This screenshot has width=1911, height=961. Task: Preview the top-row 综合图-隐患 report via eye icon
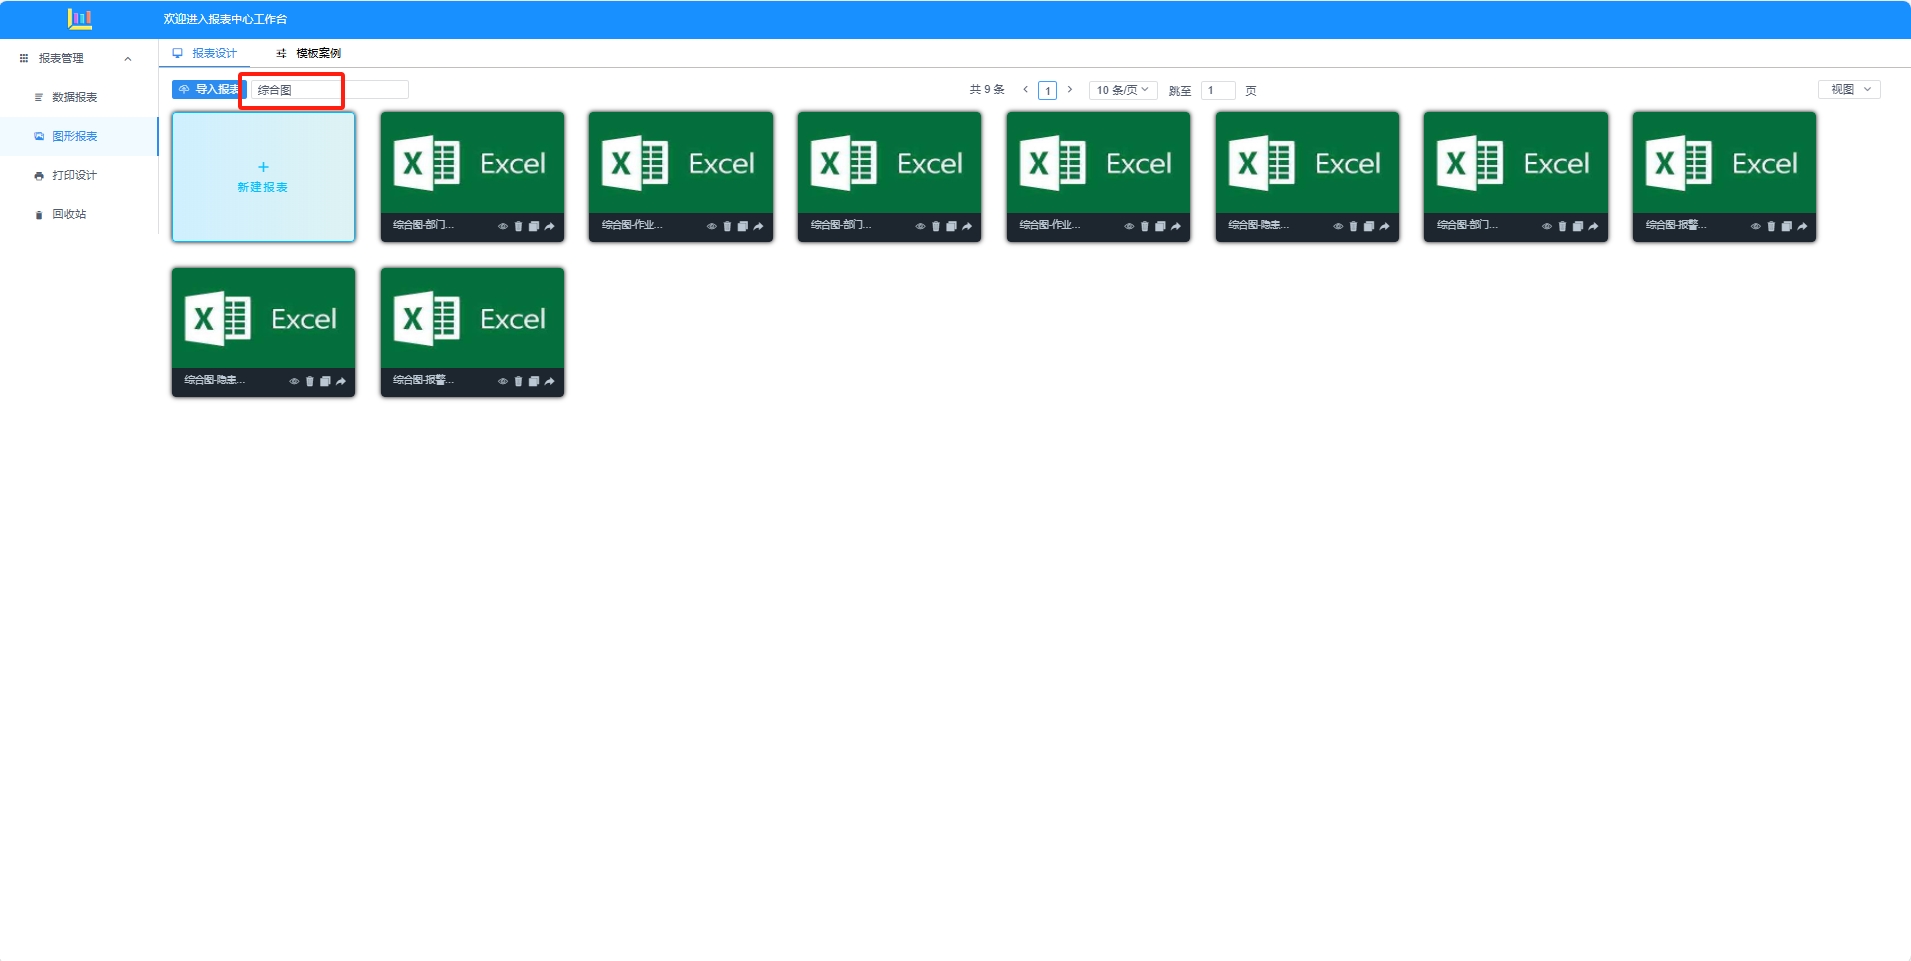coord(1338,226)
